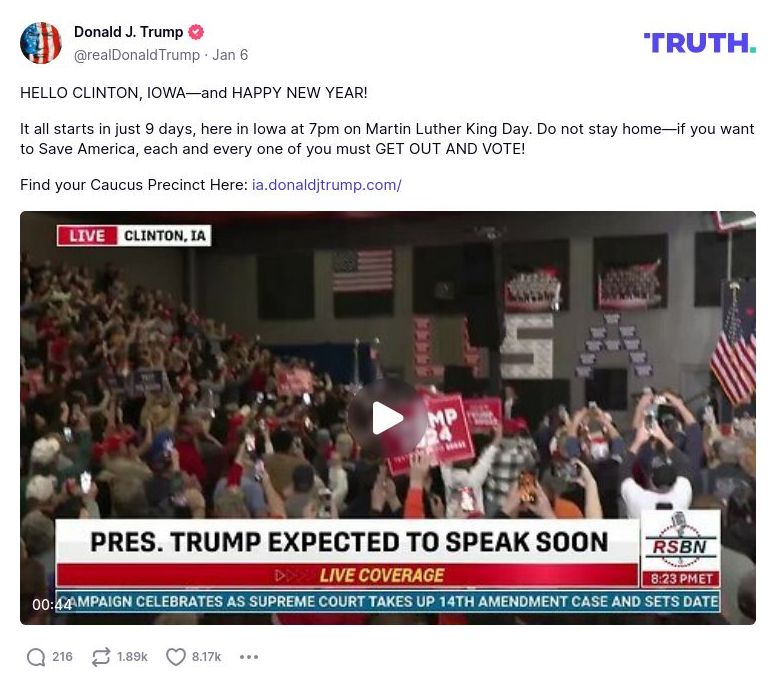Click the ReTruth arrows icon
This screenshot has height=687, width=777.
[x=101, y=657]
